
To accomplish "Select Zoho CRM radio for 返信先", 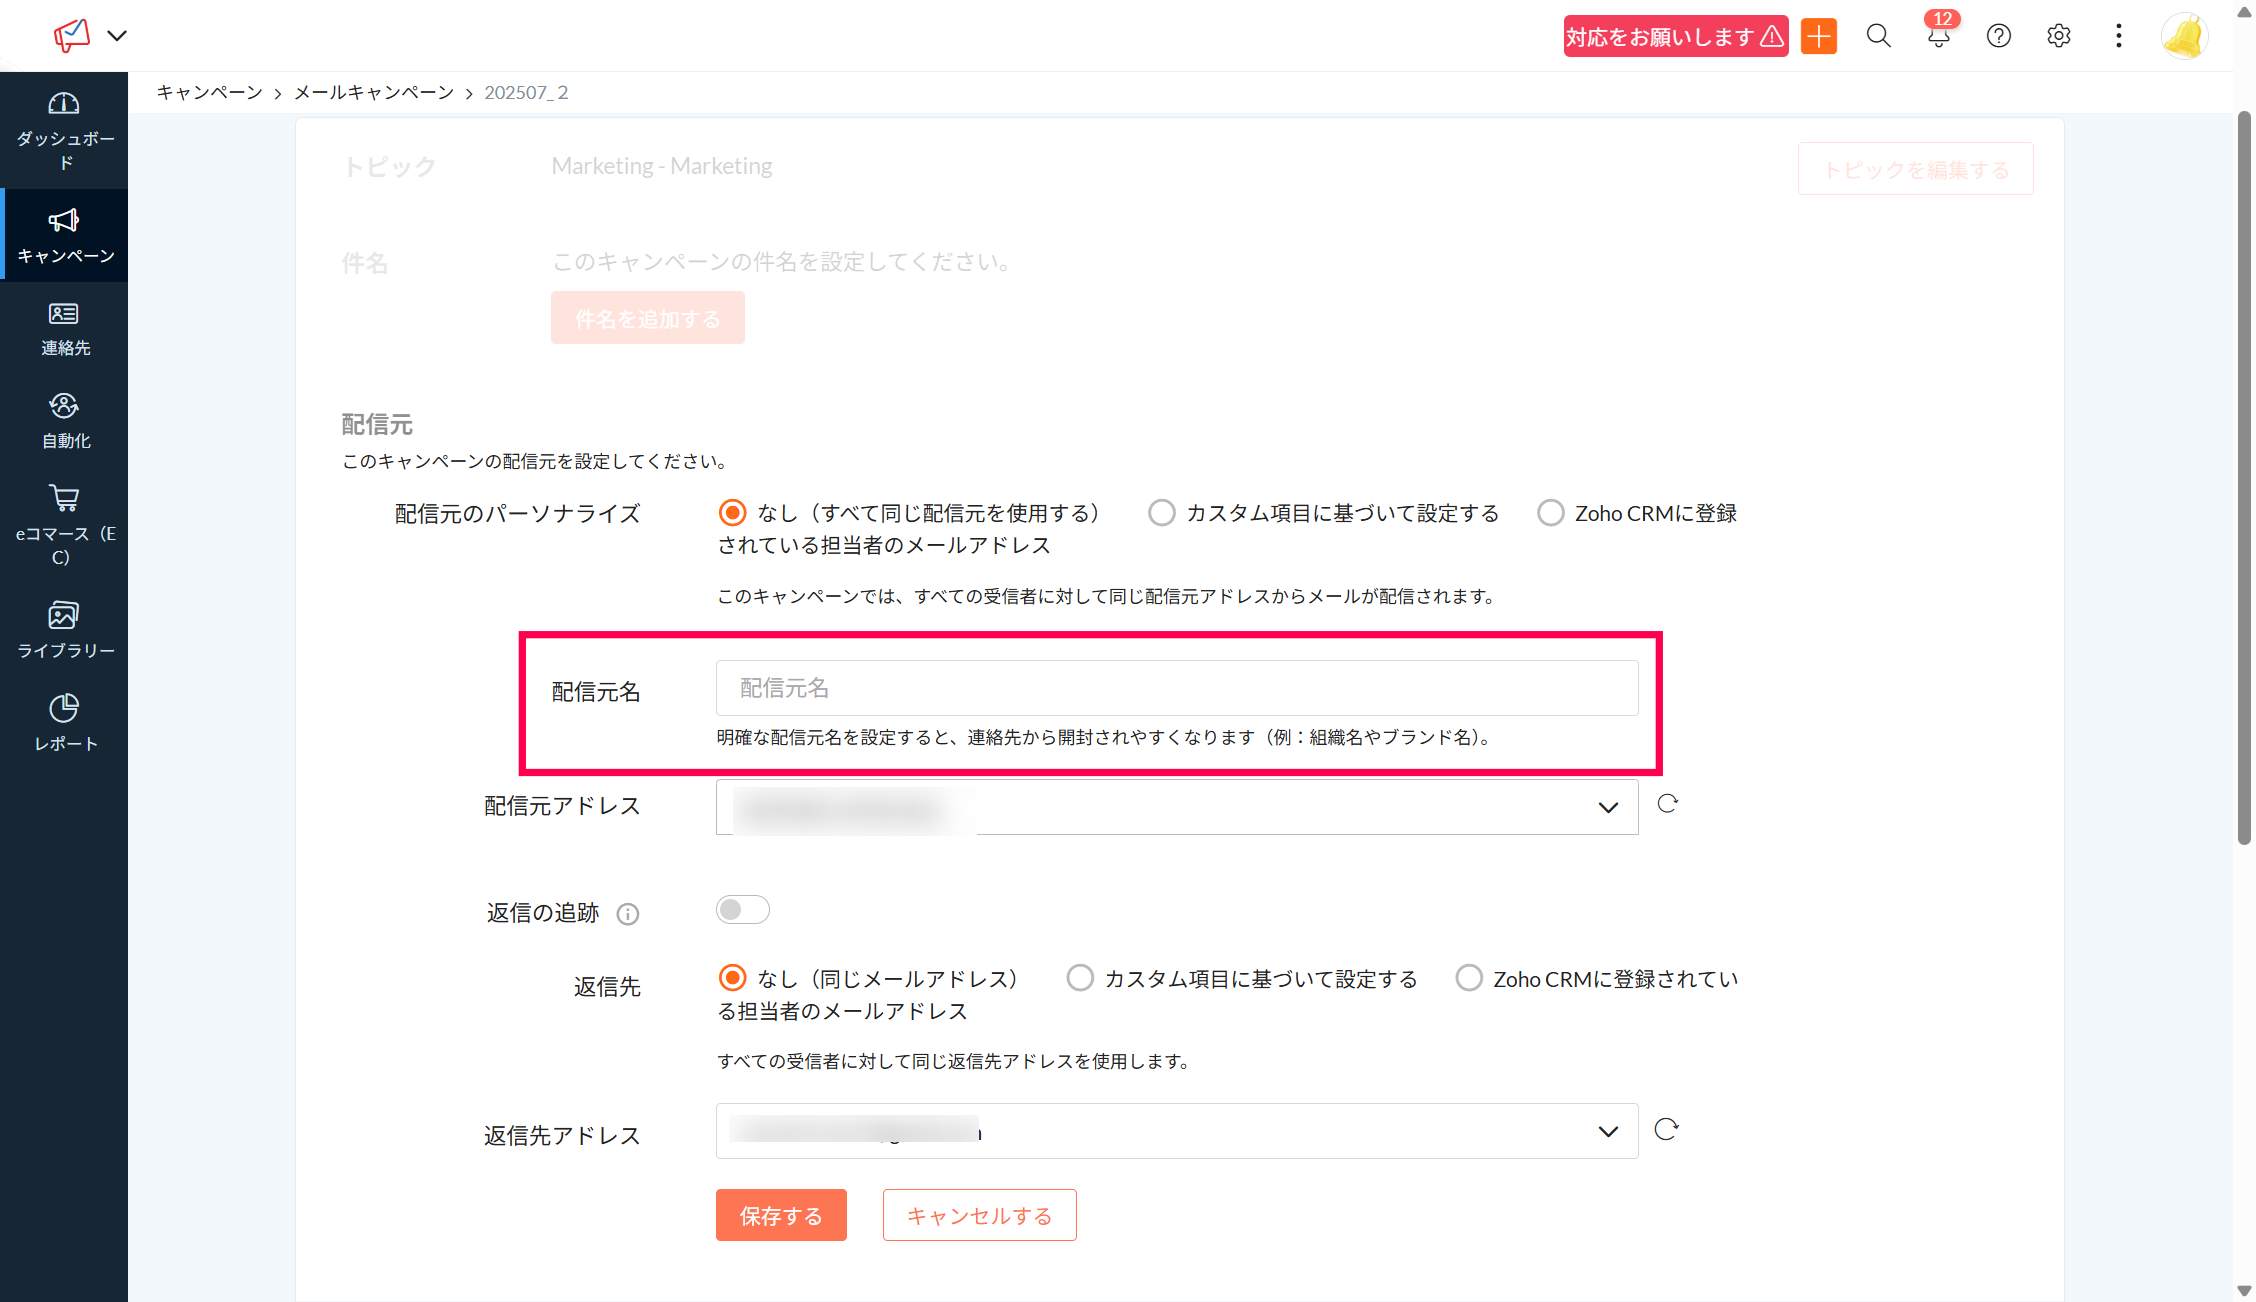I will [x=1468, y=978].
